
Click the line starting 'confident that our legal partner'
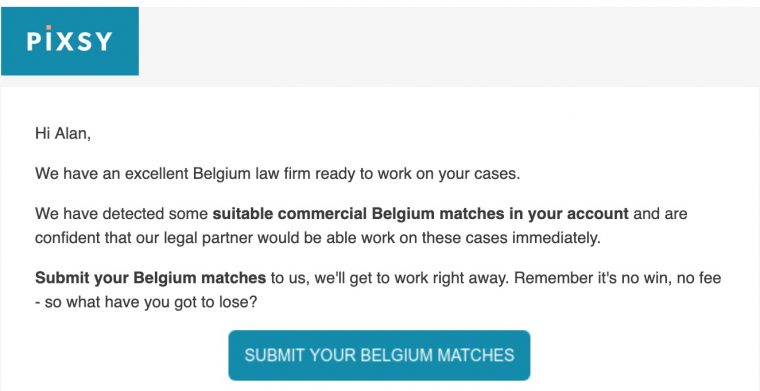point(317,238)
